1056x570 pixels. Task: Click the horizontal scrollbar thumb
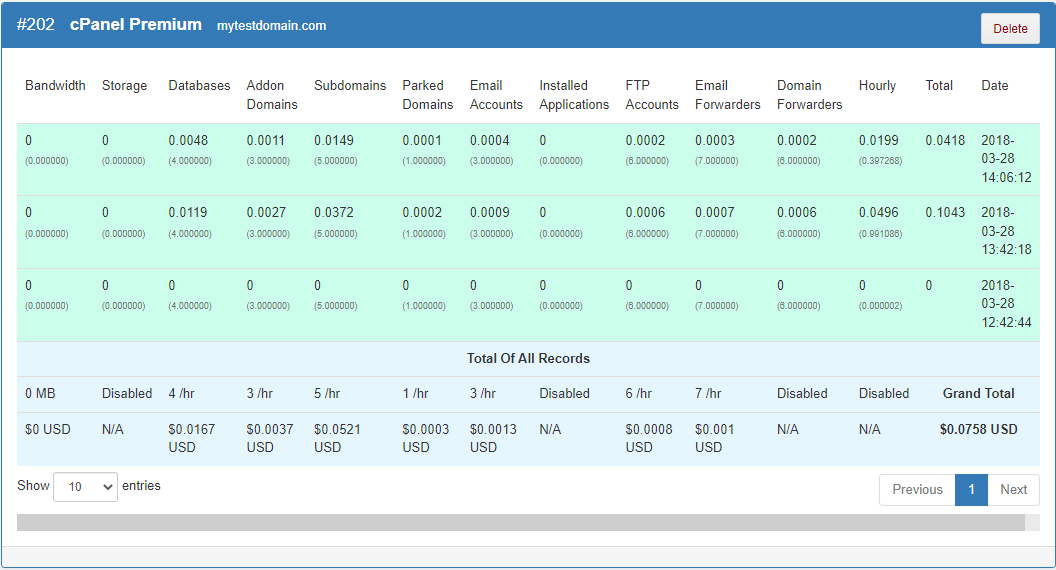pos(521,522)
